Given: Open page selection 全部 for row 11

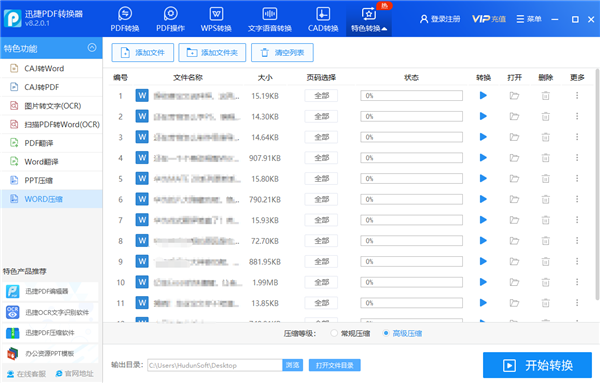Looking at the screenshot, I should click(321, 303).
